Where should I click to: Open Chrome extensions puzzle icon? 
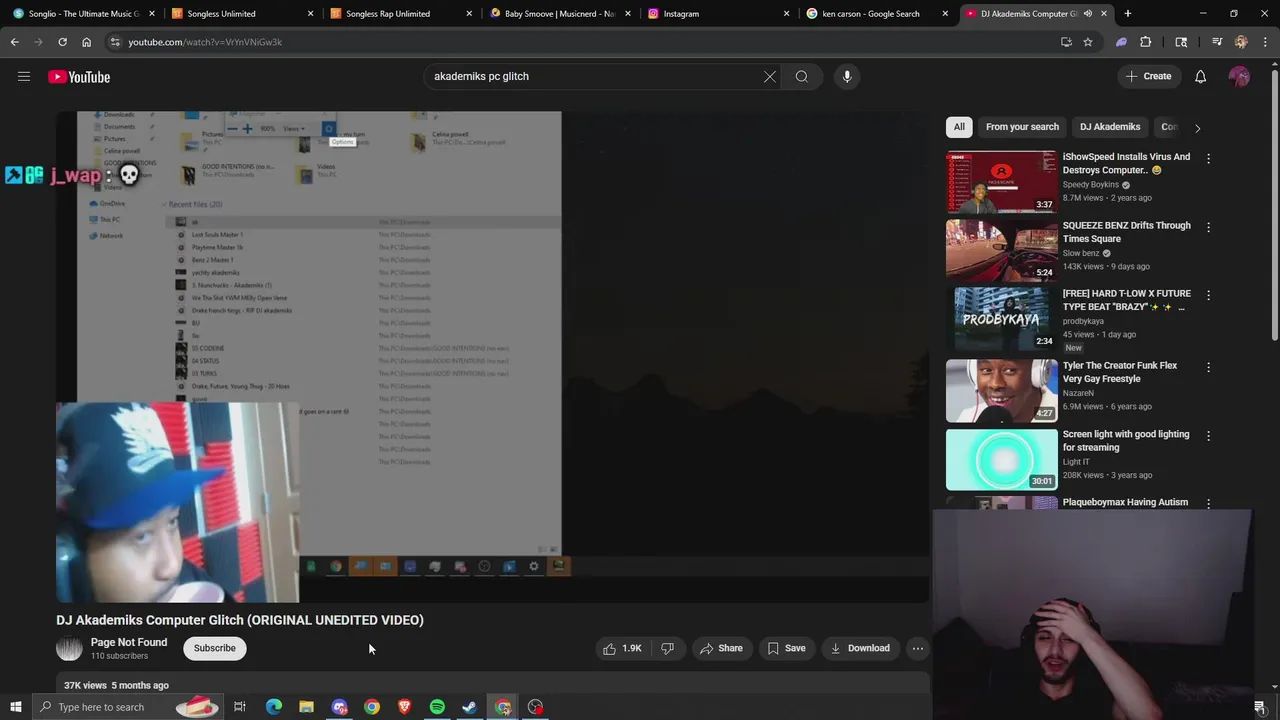tap(1146, 42)
